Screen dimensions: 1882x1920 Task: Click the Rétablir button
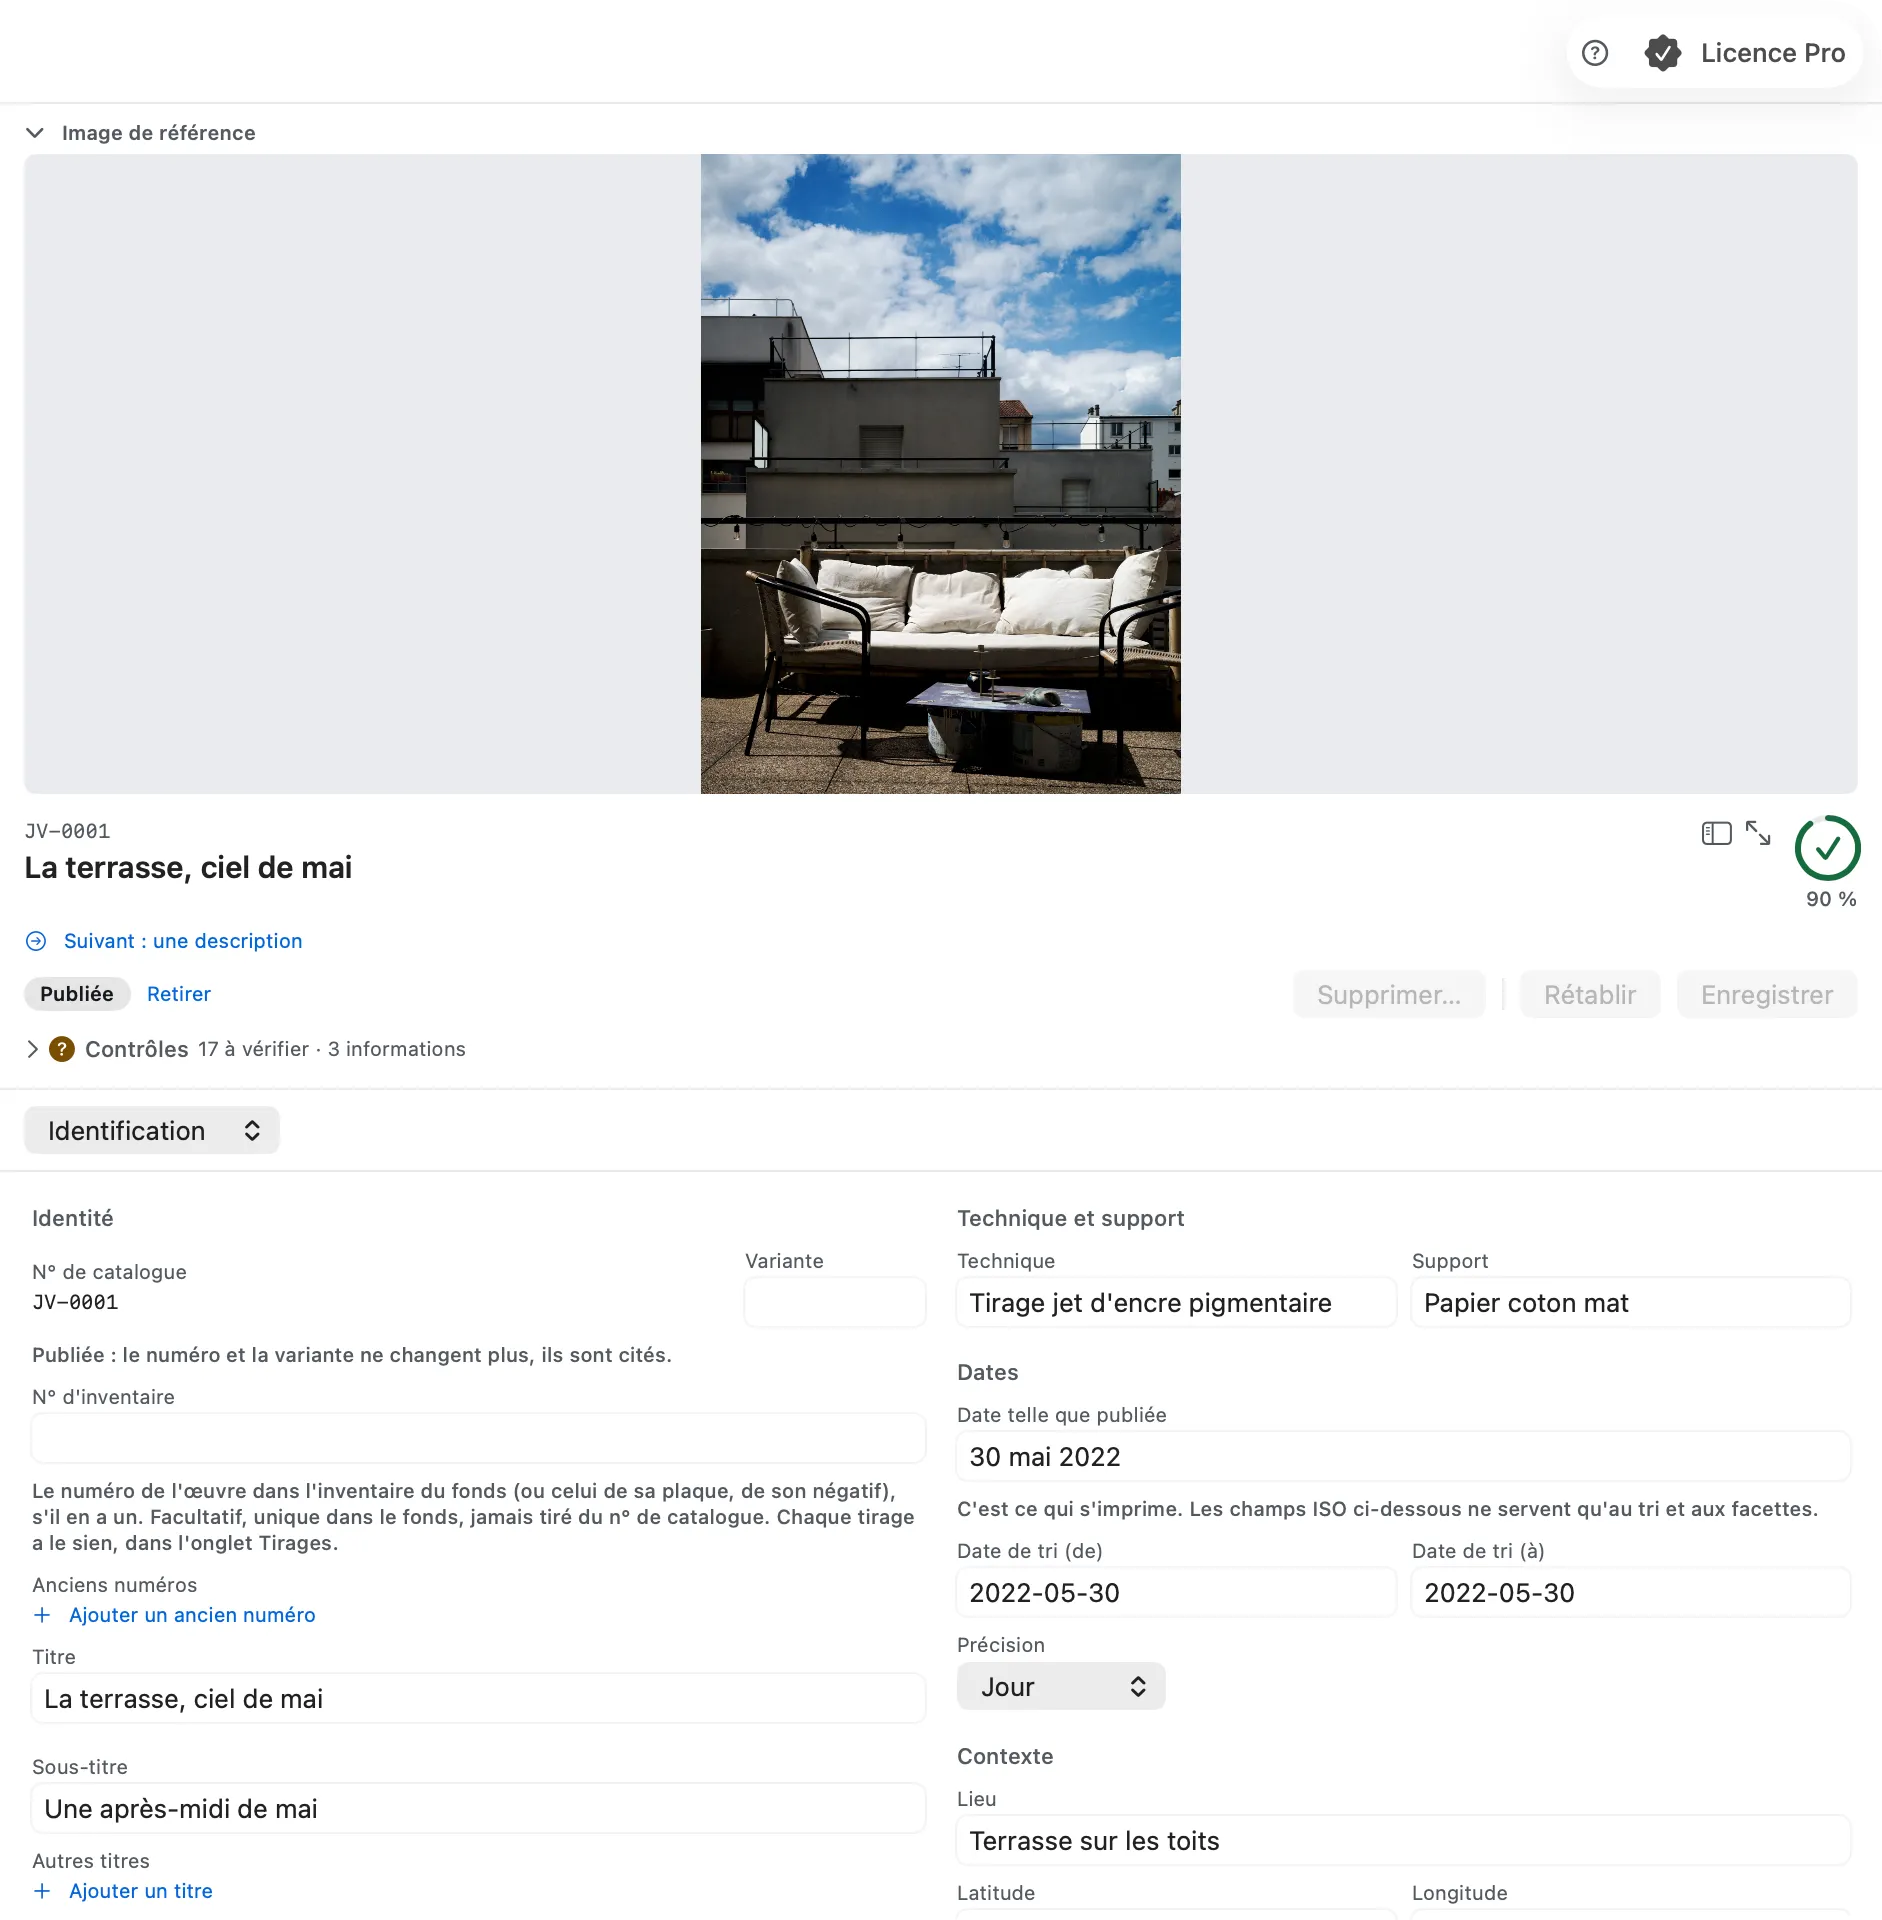pyautogui.click(x=1590, y=994)
